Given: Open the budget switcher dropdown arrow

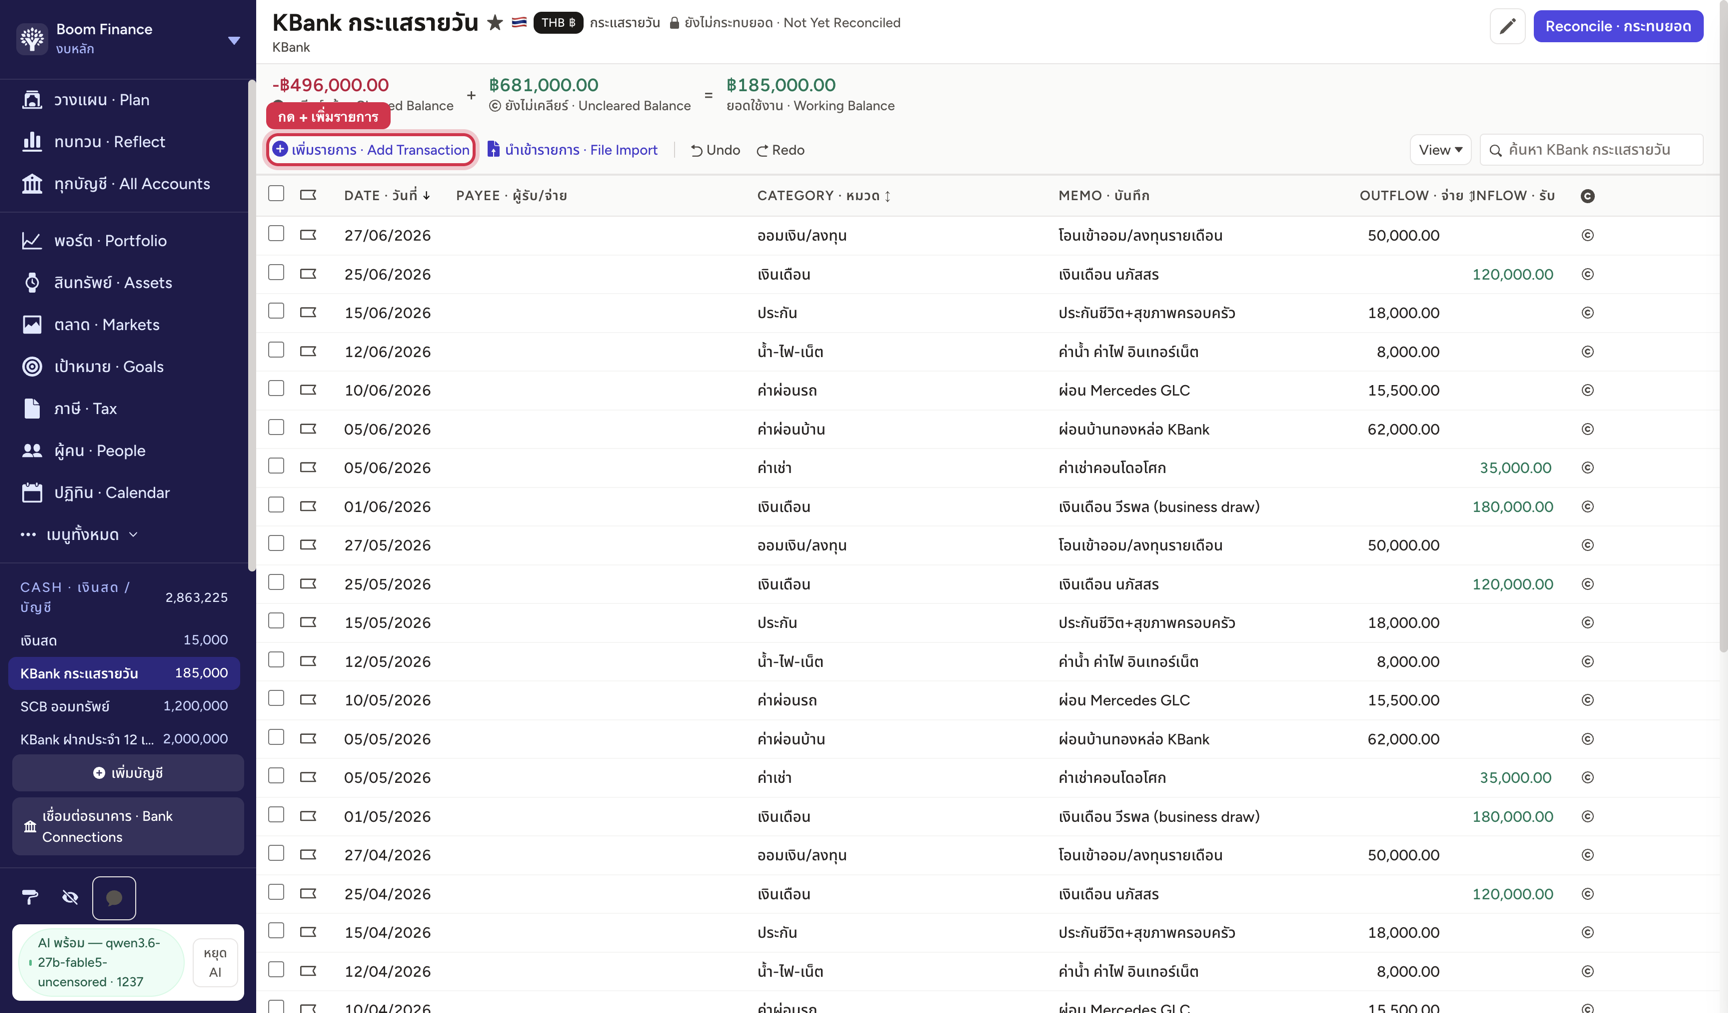Looking at the screenshot, I should coord(233,41).
